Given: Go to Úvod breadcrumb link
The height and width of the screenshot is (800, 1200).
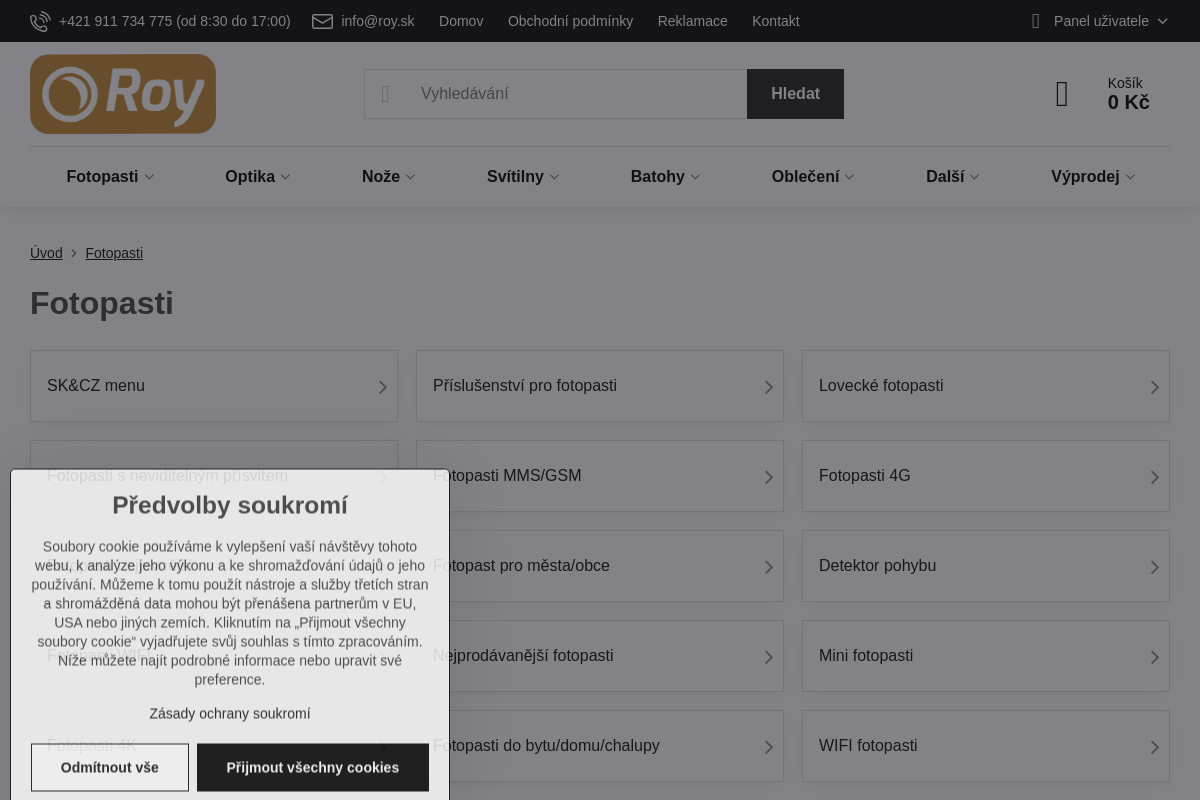Looking at the screenshot, I should (46, 253).
